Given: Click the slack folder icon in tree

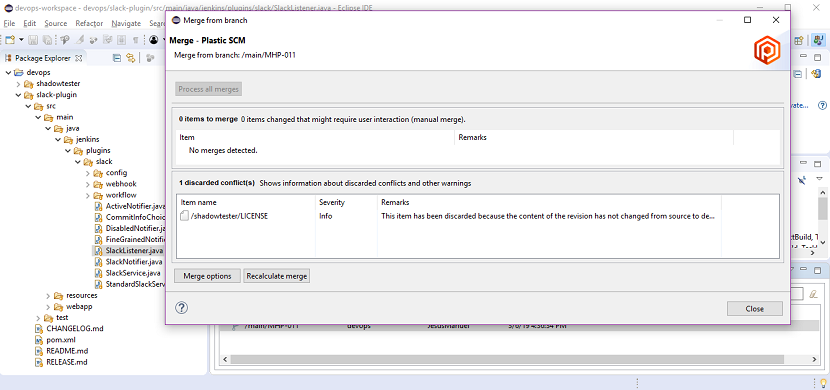Looking at the screenshot, I should (x=88, y=161).
